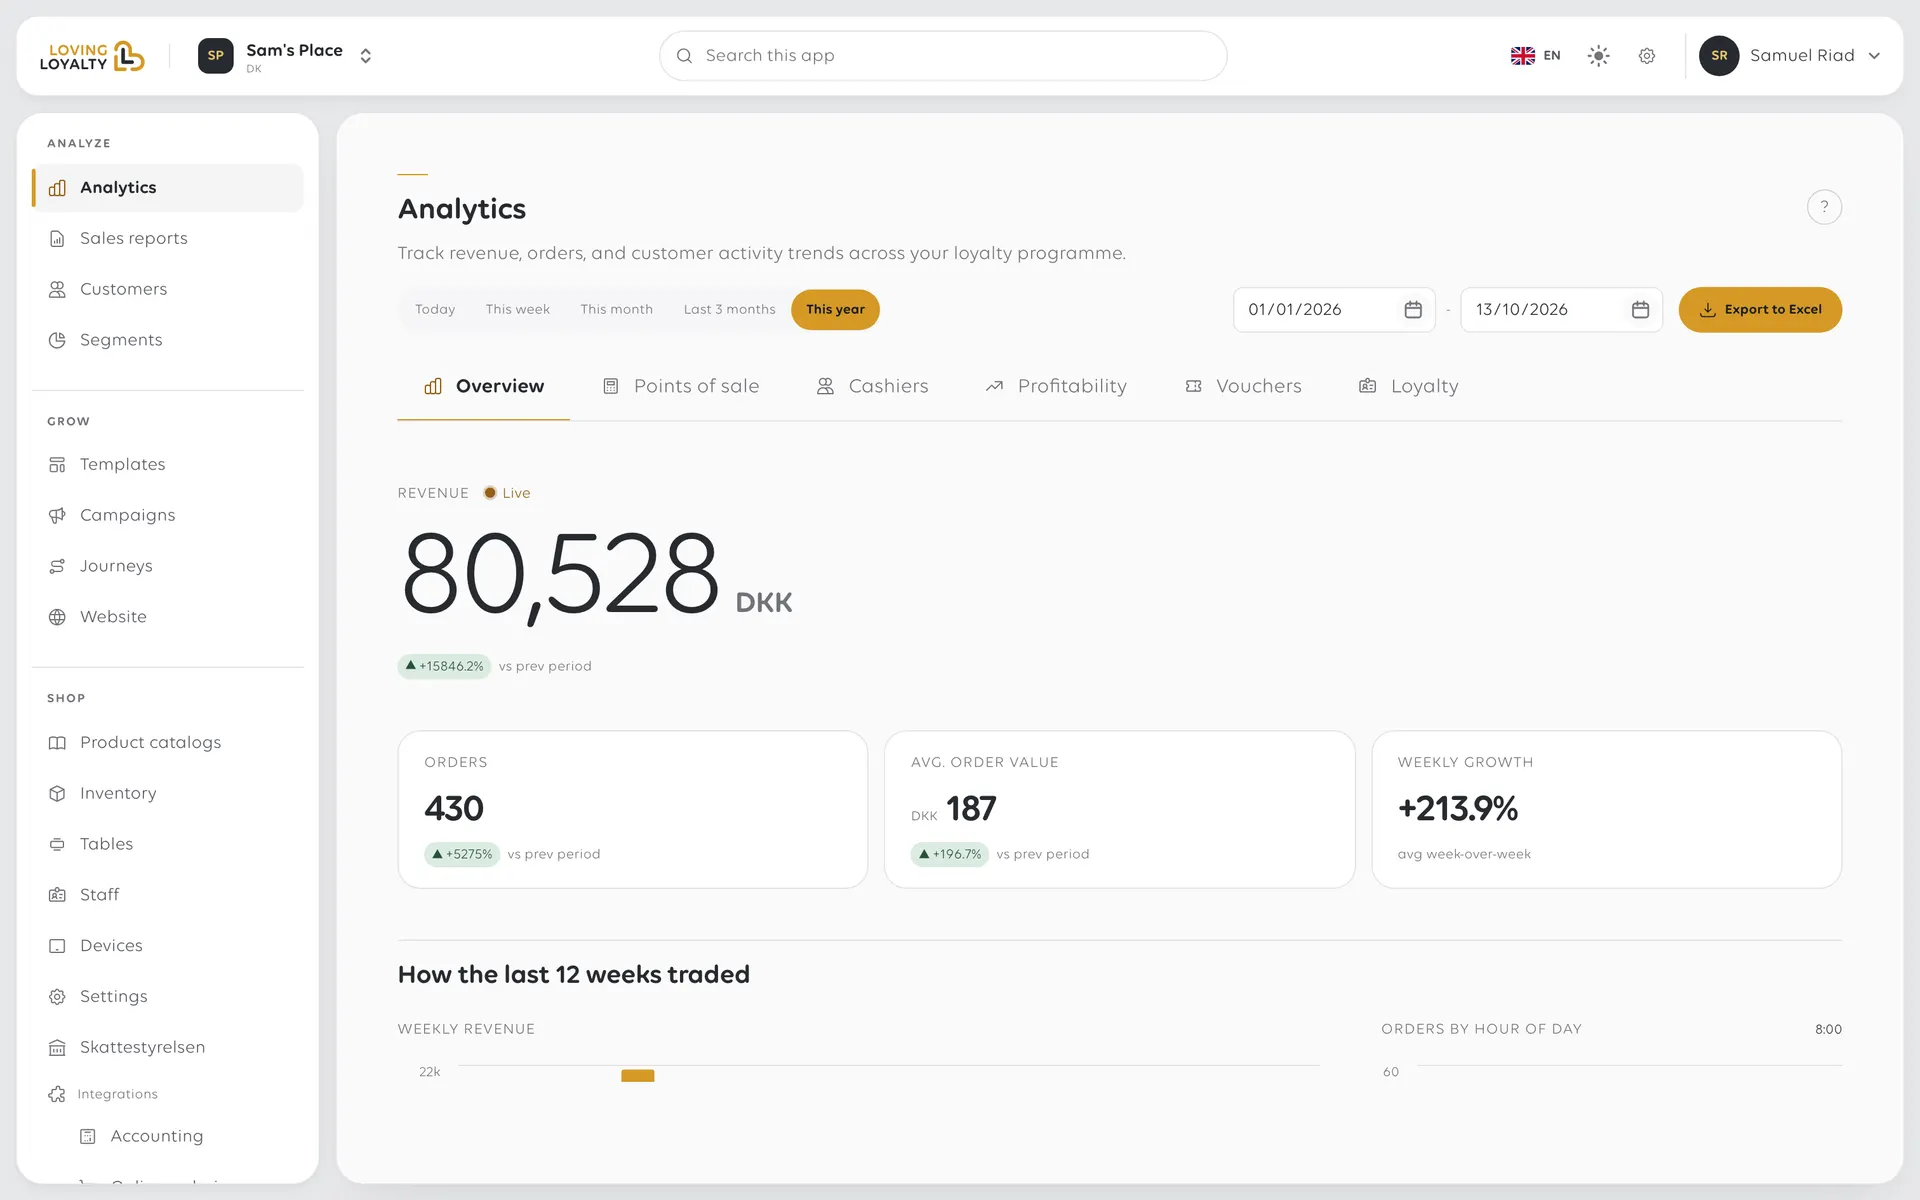
Task: Open Website in sidebar
Action: click(168, 617)
